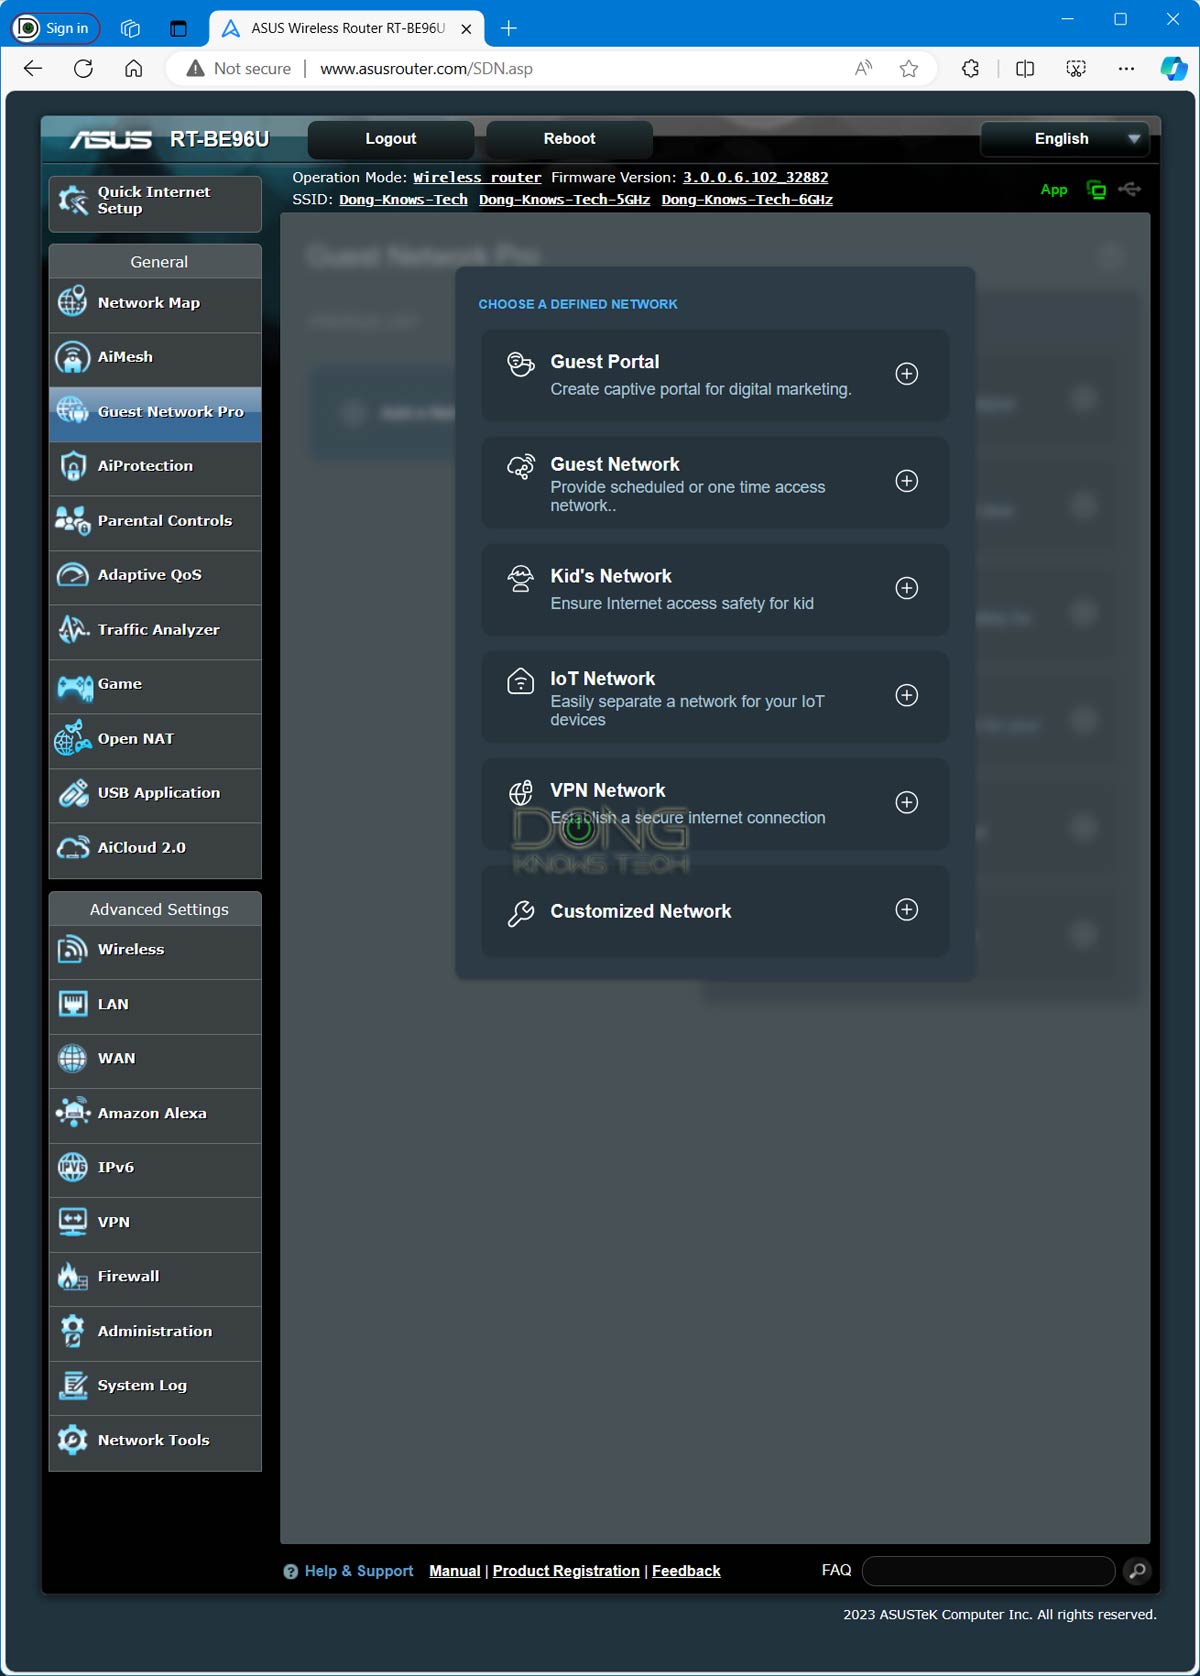
Task: Focus the FAQ search field
Action: point(988,1571)
